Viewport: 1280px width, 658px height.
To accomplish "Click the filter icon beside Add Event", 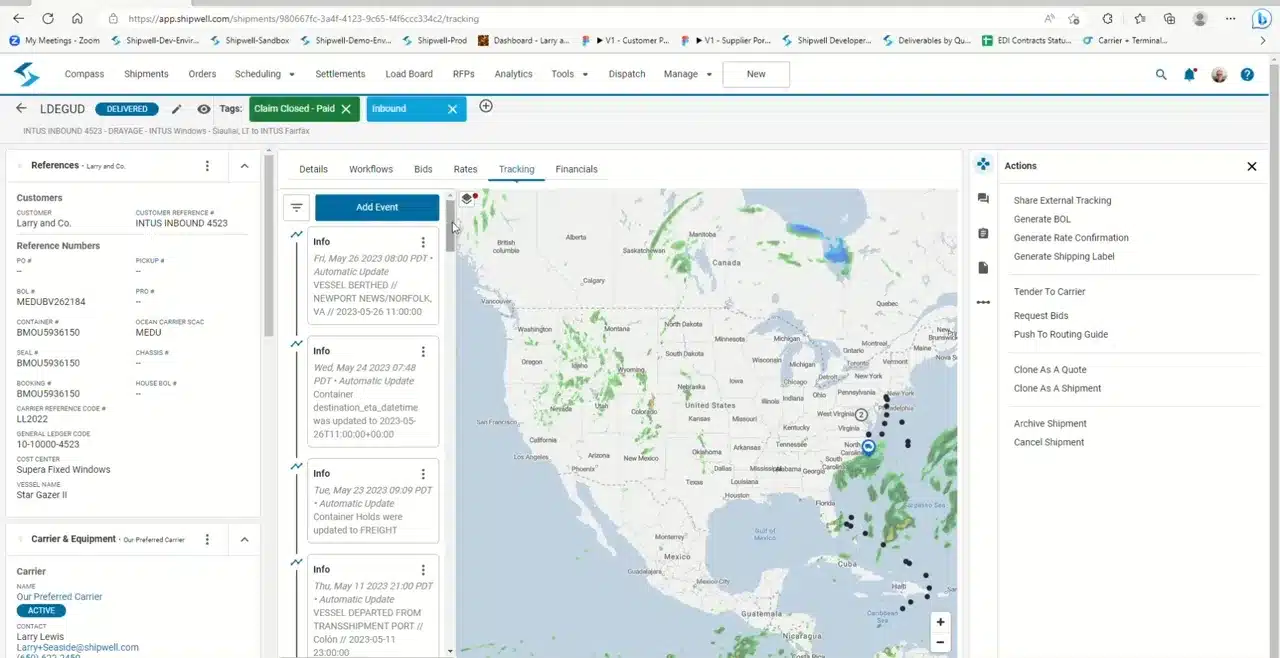I will [296, 207].
